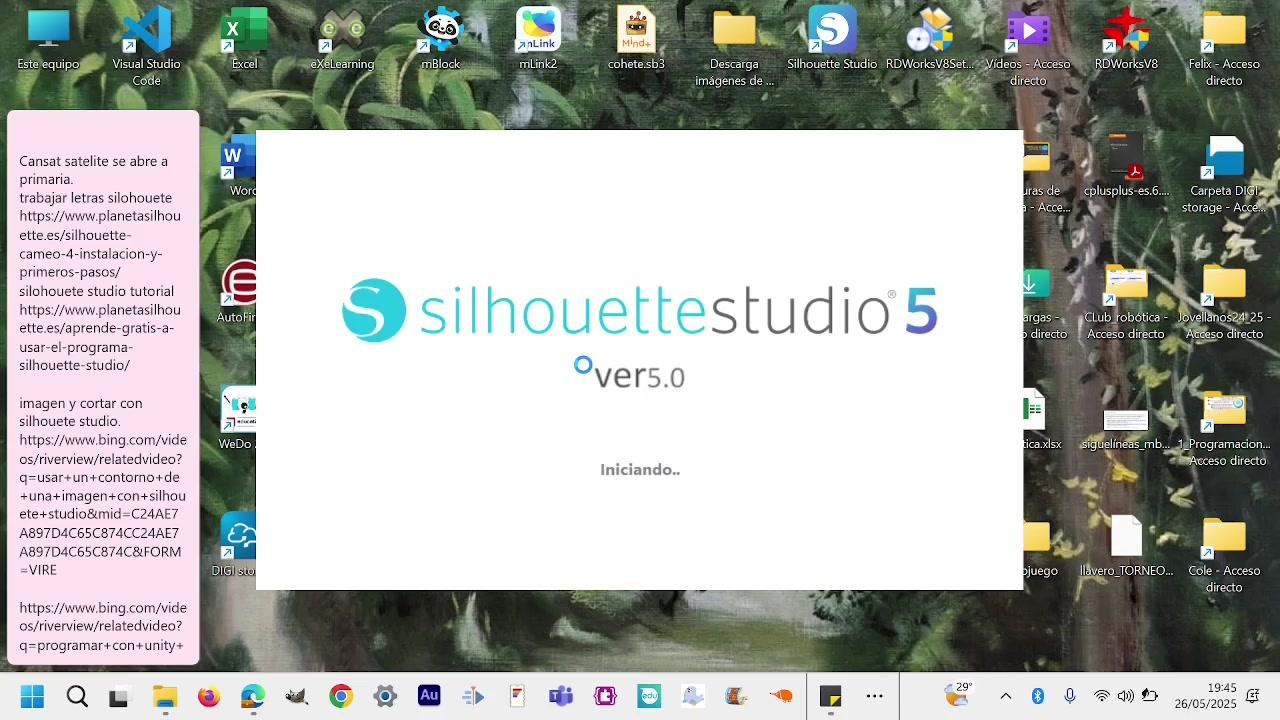Viewport: 1280px width, 720px height.
Task: Select the Vídeos - Acceso directo shortcut
Action: pos(1028,47)
